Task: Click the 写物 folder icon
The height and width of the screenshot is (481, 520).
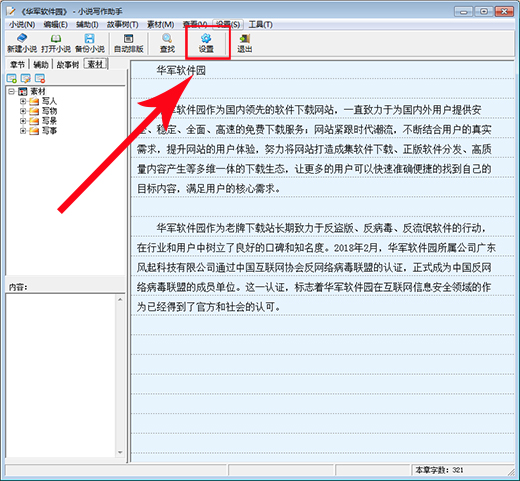Action: tap(34, 111)
